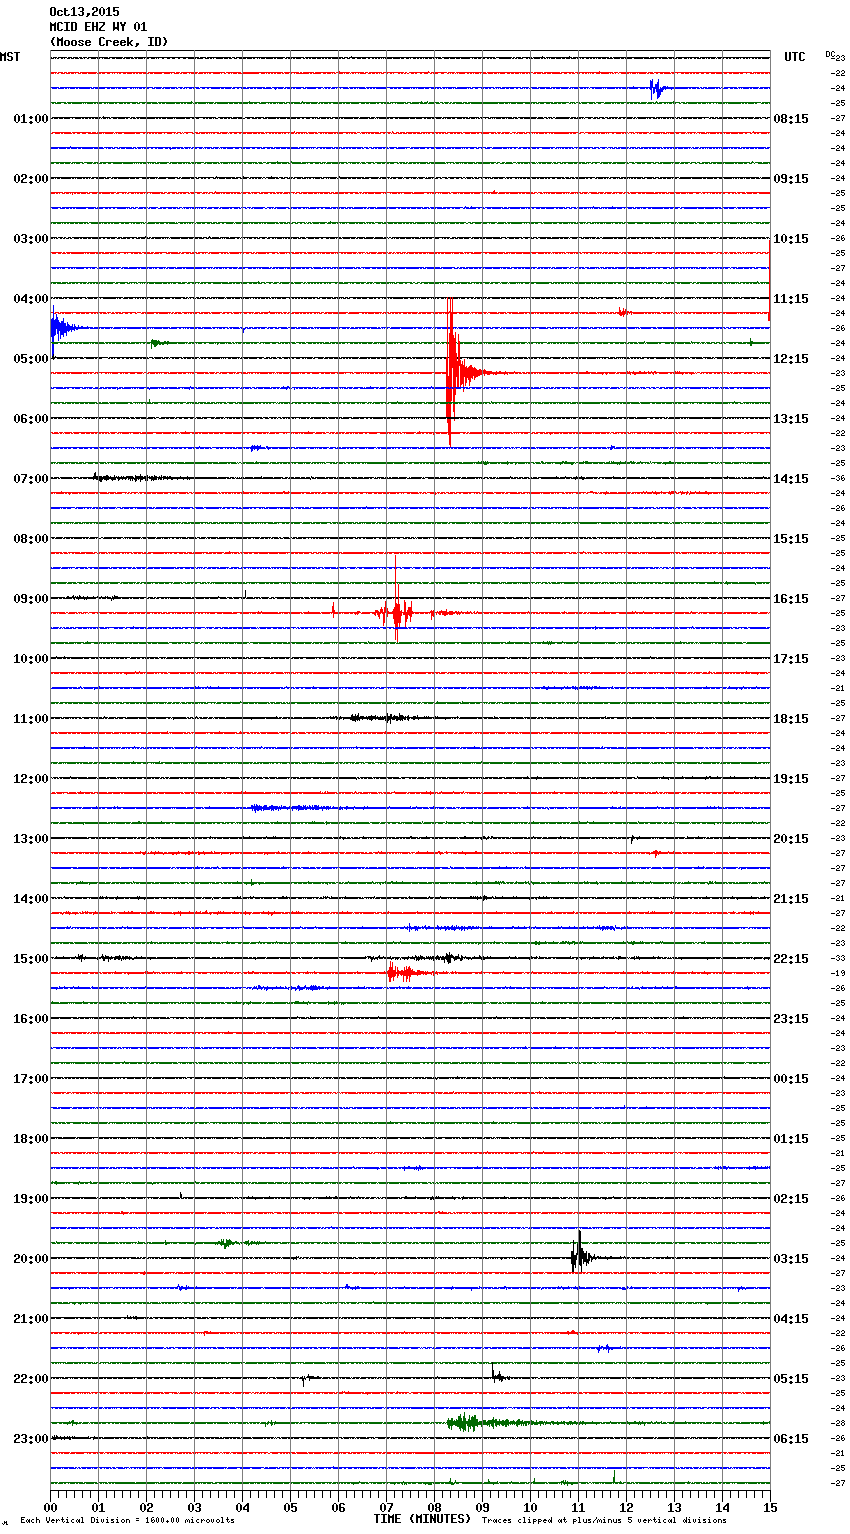Select the 09:00 MST row label
Image resolution: width=850 pixels, height=1534 pixels.
(x=30, y=599)
